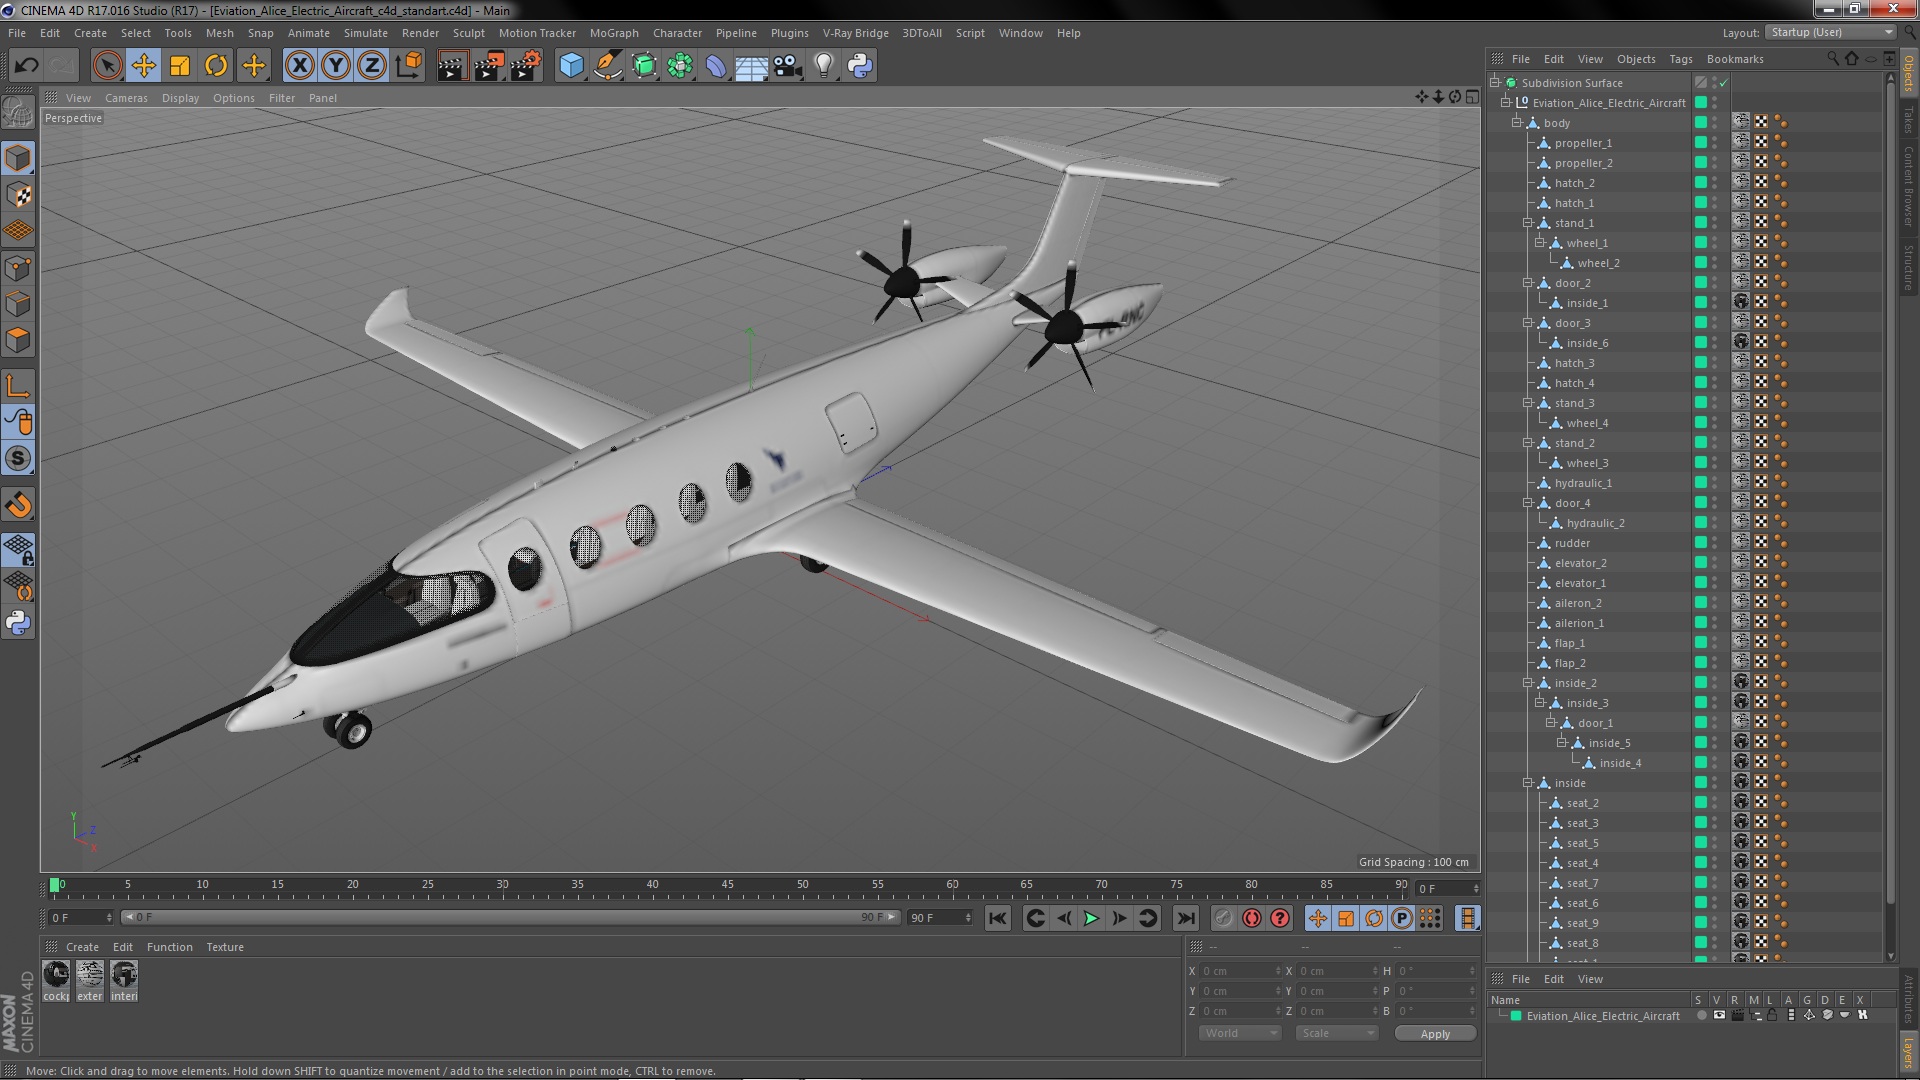Click the green layer color swatch of hatch_2

tap(1700, 183)
